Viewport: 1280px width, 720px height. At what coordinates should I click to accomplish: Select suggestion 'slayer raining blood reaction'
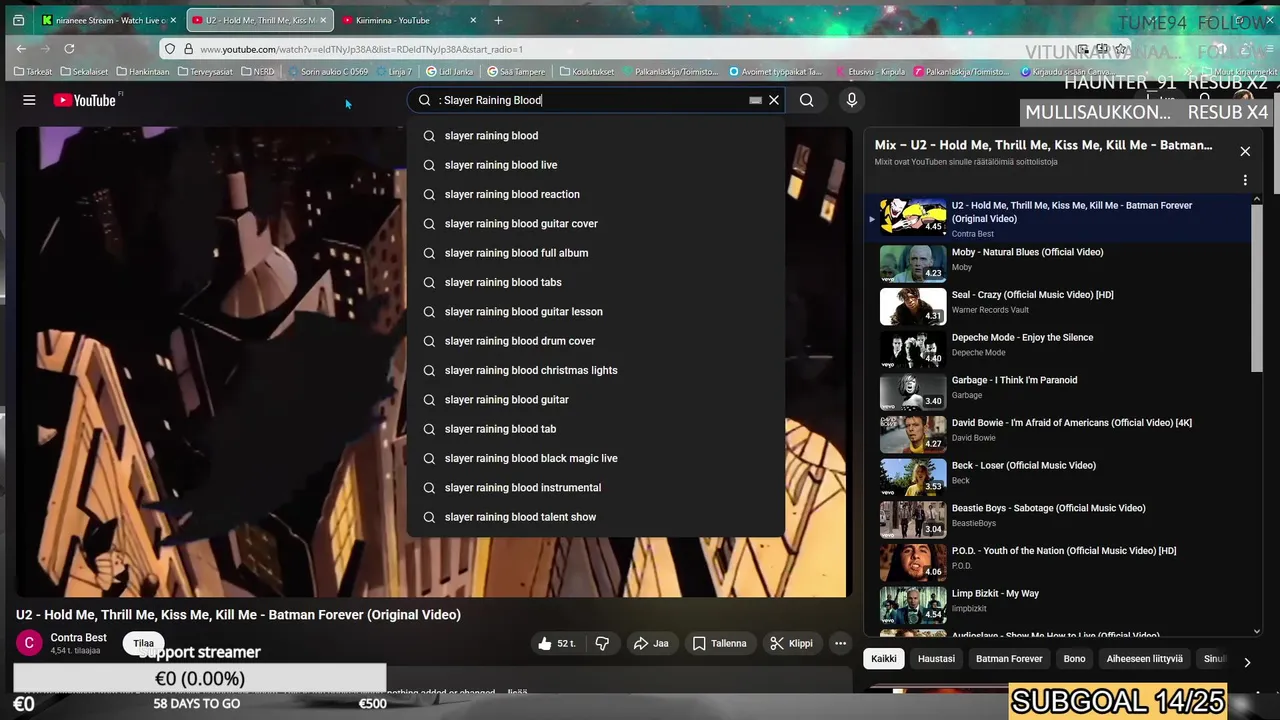coord(595,194)
